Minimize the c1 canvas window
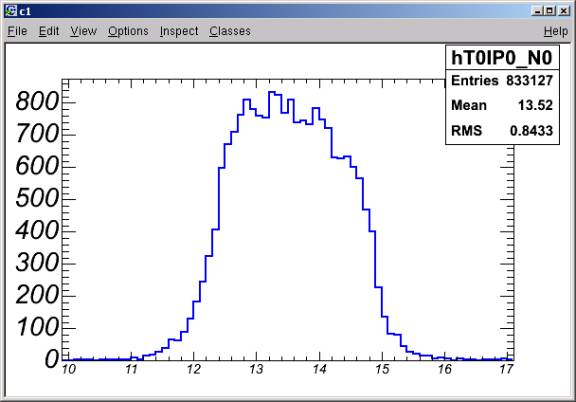Screen dimensions: 576x402 click(537, 11)
